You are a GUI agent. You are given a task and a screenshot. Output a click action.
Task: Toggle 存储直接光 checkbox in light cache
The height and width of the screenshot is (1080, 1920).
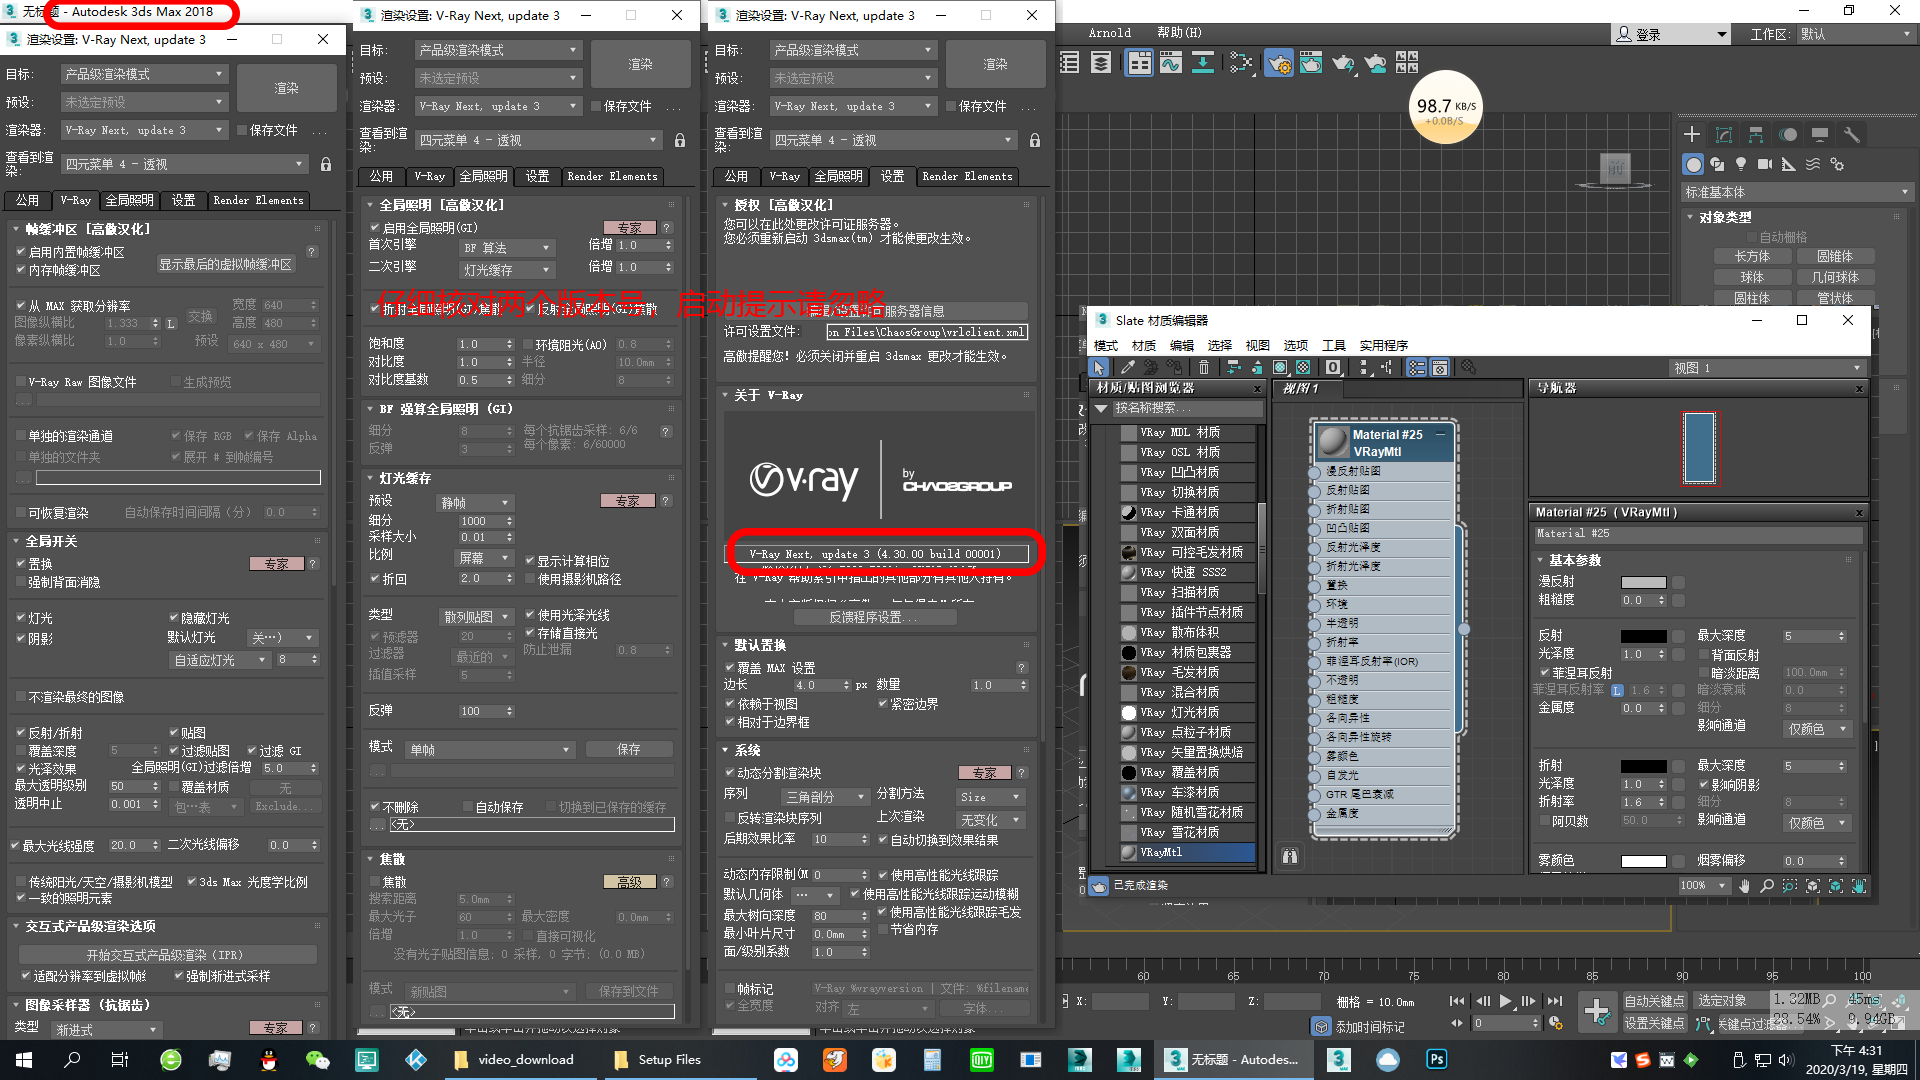pyautogui.click(x=531, y=633)
